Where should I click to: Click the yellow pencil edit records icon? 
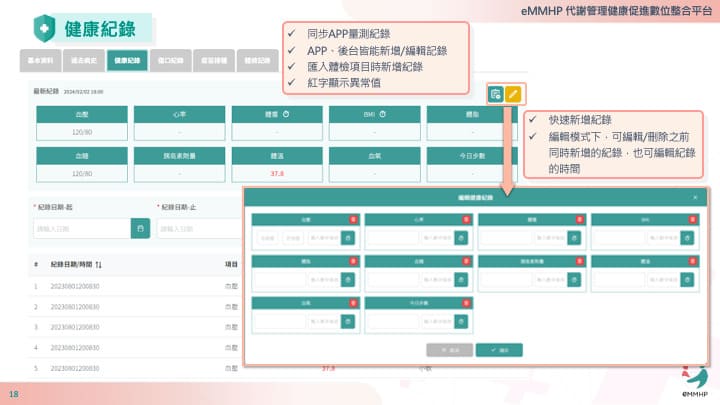coord(512,94)
